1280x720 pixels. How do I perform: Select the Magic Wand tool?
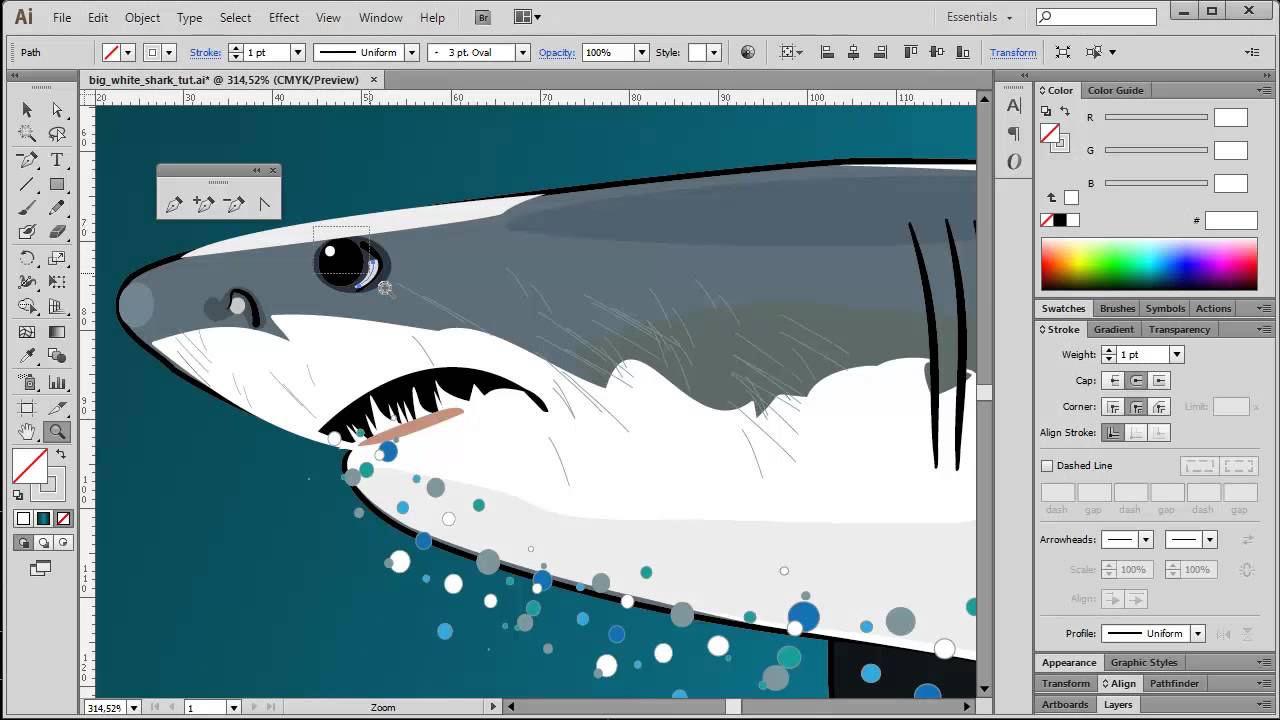(x=27, y=134)
